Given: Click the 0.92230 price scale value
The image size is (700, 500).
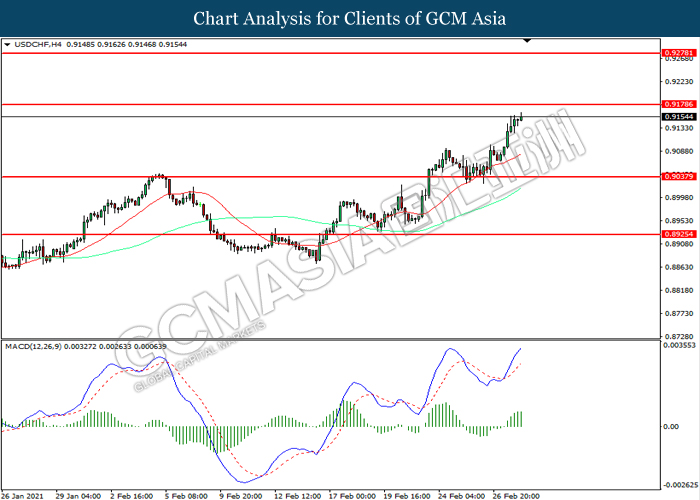Looking at the screenshot, I should 679,82.
